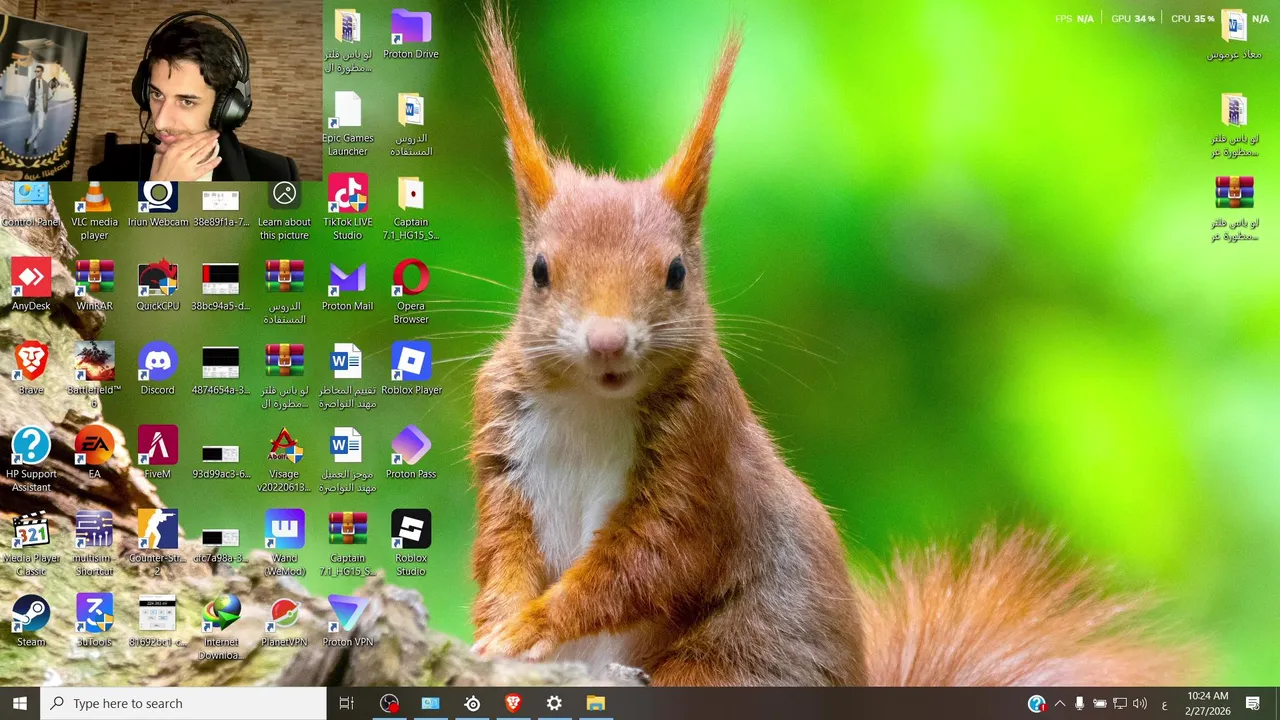Open the battery status tray icon
This screenshot has height=720, width=1280.
click(x=1099, y=703)
